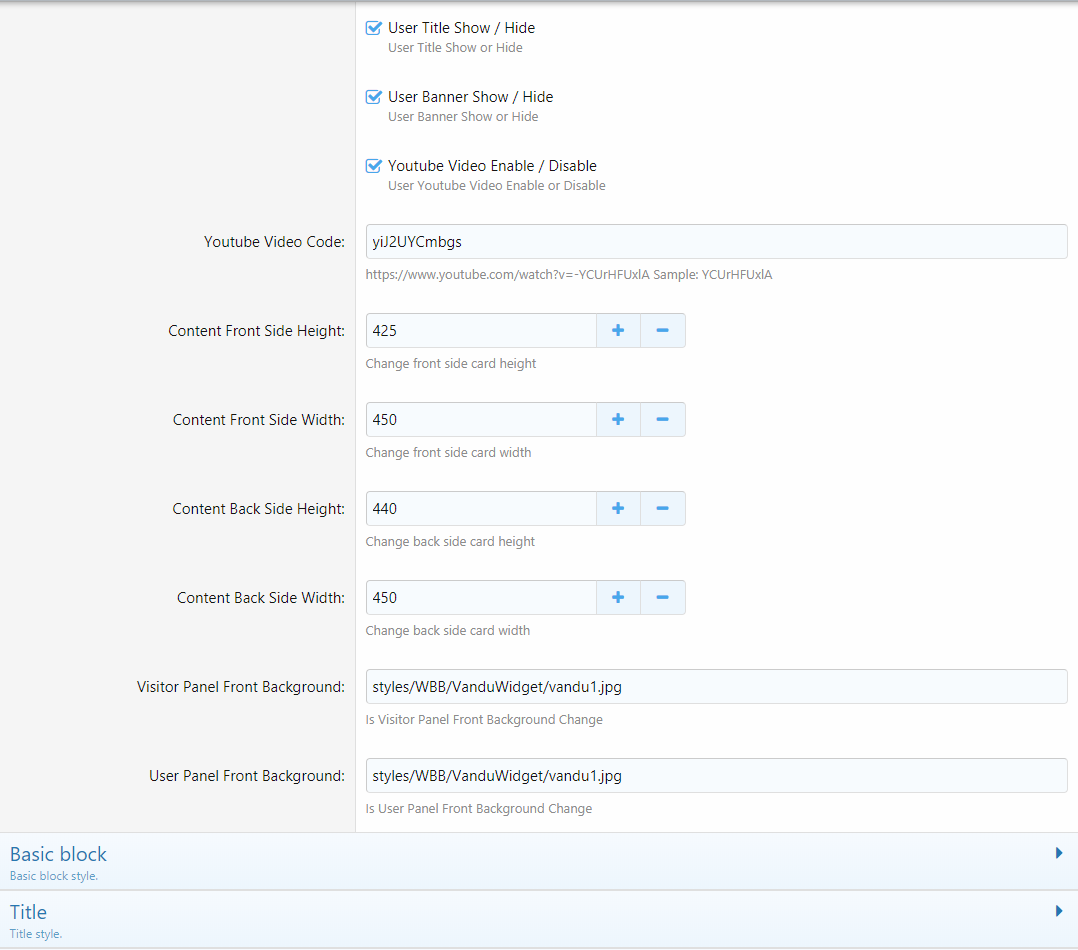Toggle User Banner Show / Hide checkbox
This screenshot has height=950, width=1078.
coord(374,97)
